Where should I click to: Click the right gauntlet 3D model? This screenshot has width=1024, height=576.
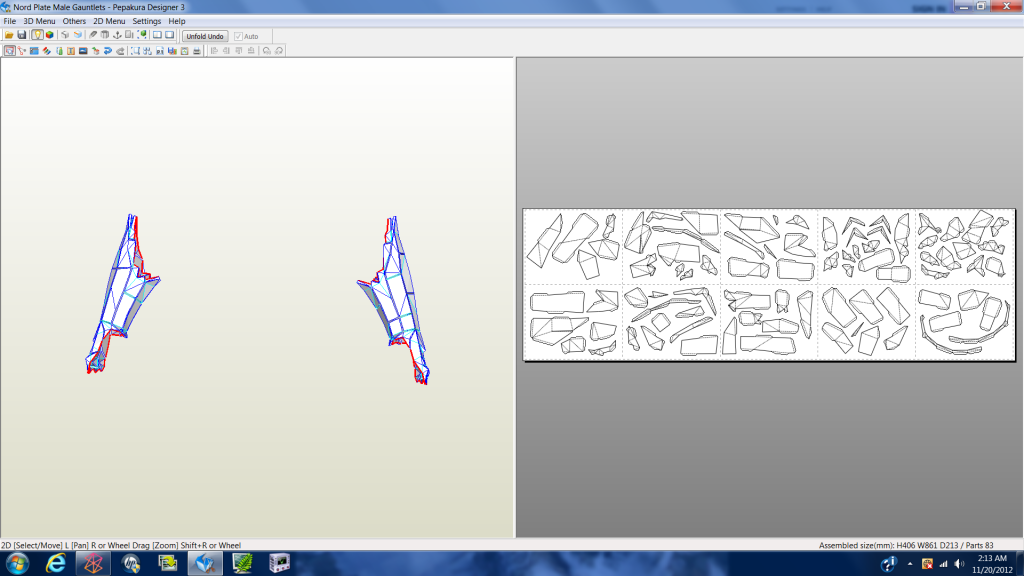click(x=394, y=299)
